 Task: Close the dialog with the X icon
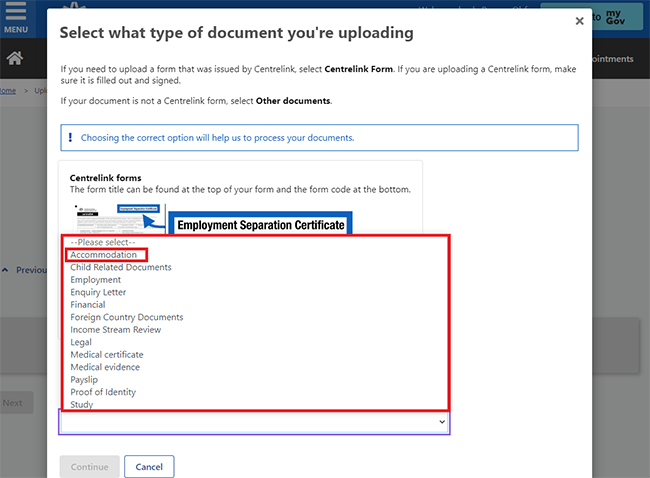pos(580,20)
